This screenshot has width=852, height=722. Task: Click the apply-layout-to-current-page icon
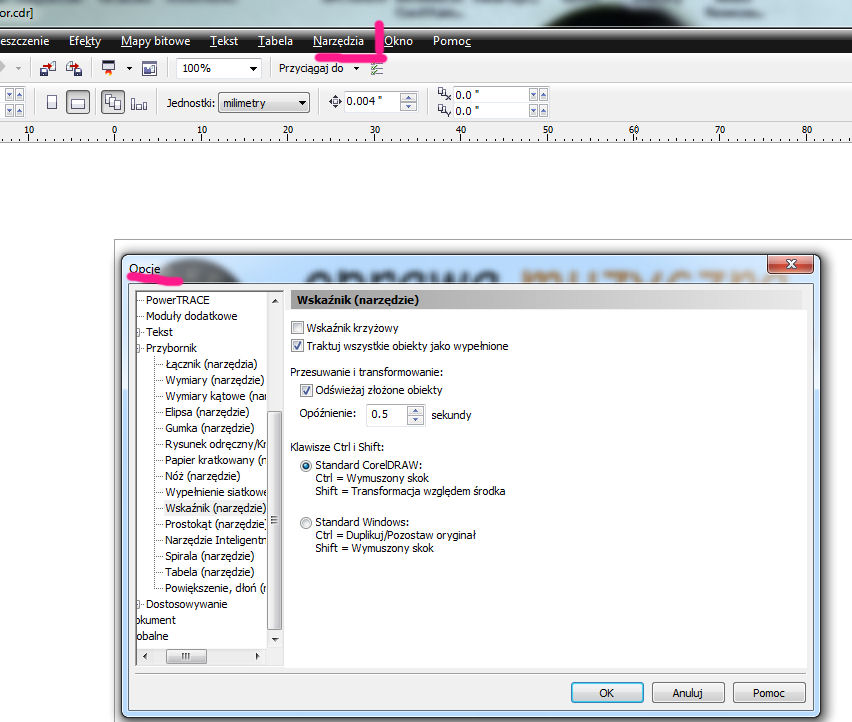139,102
